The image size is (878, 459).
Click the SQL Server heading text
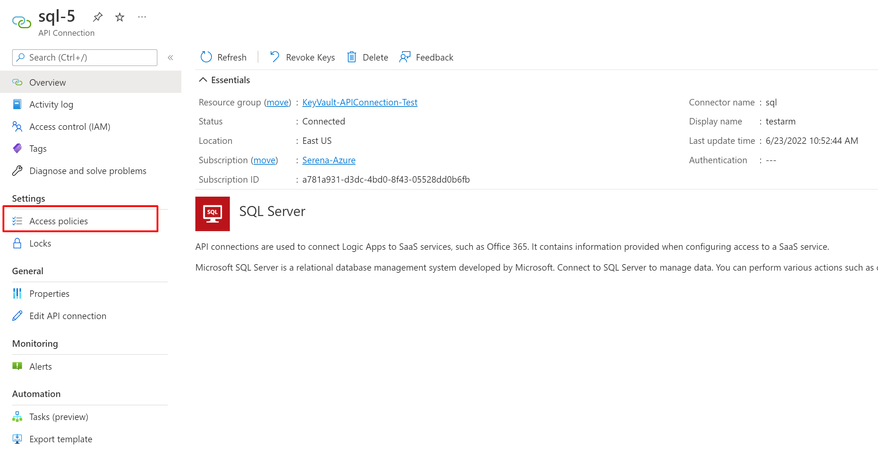pyautogui.click(x=272, y=212)
